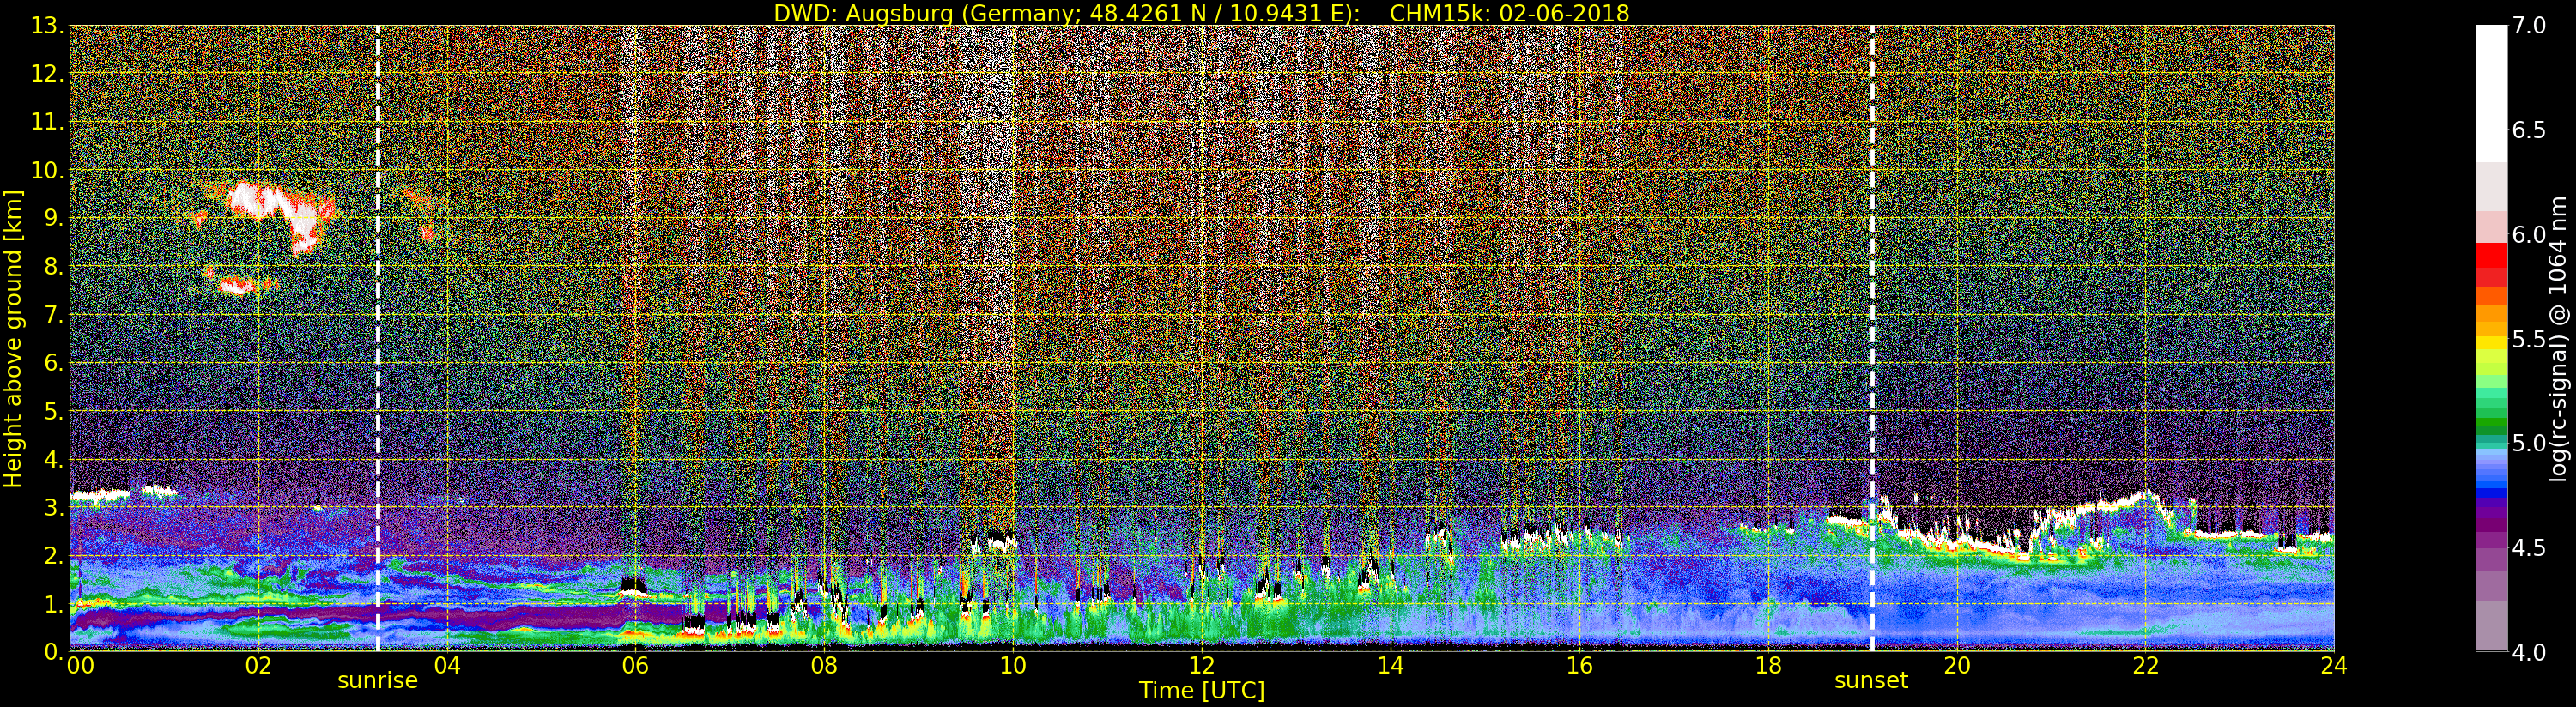Click the plot title 'DWD: Augsburg (Germany...)'
Viewport: 2576px width, 707px height.
(1201, 13)
